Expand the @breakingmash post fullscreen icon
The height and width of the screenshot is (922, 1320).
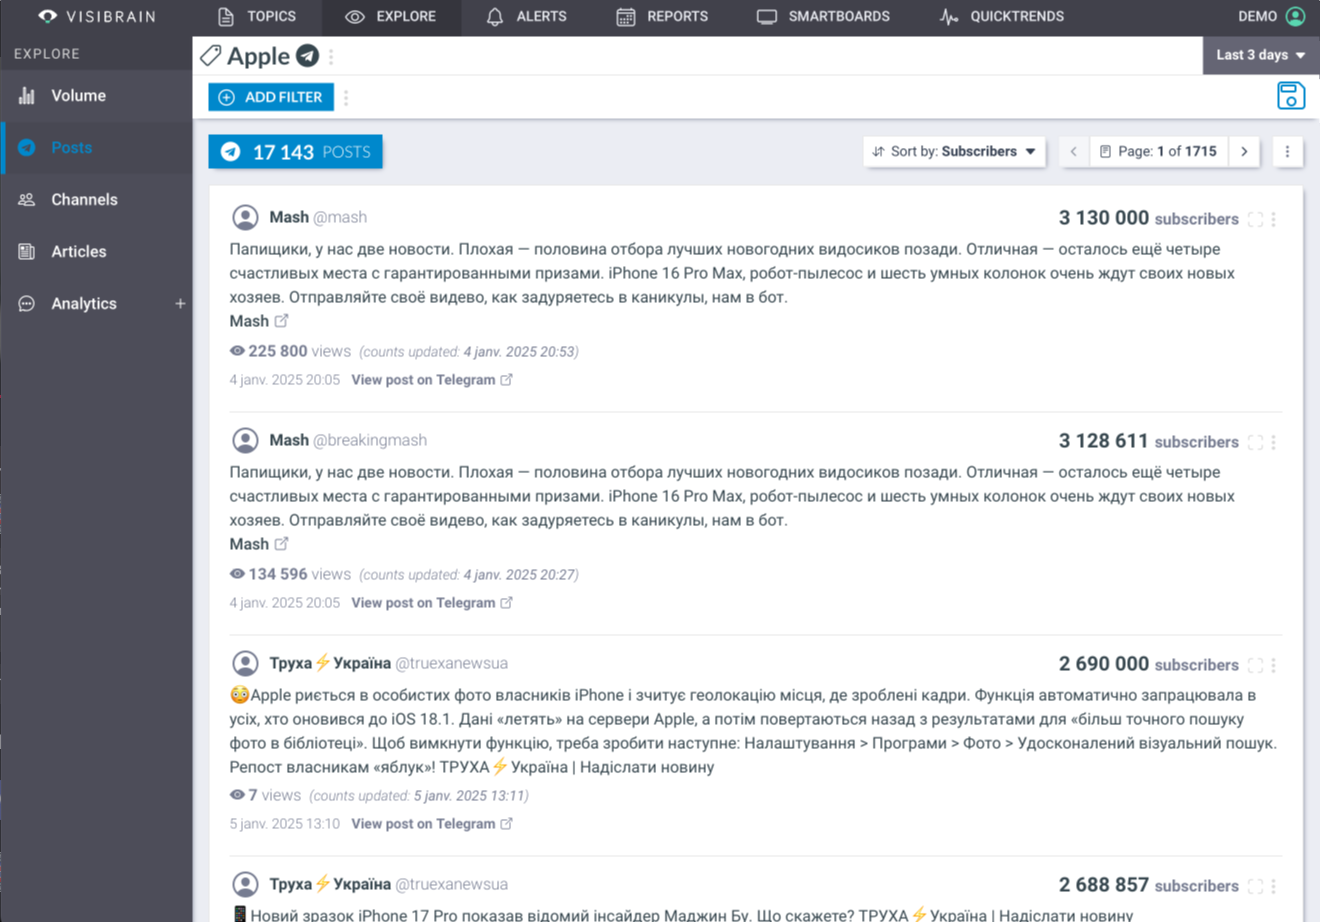[x=1255, y=442]
